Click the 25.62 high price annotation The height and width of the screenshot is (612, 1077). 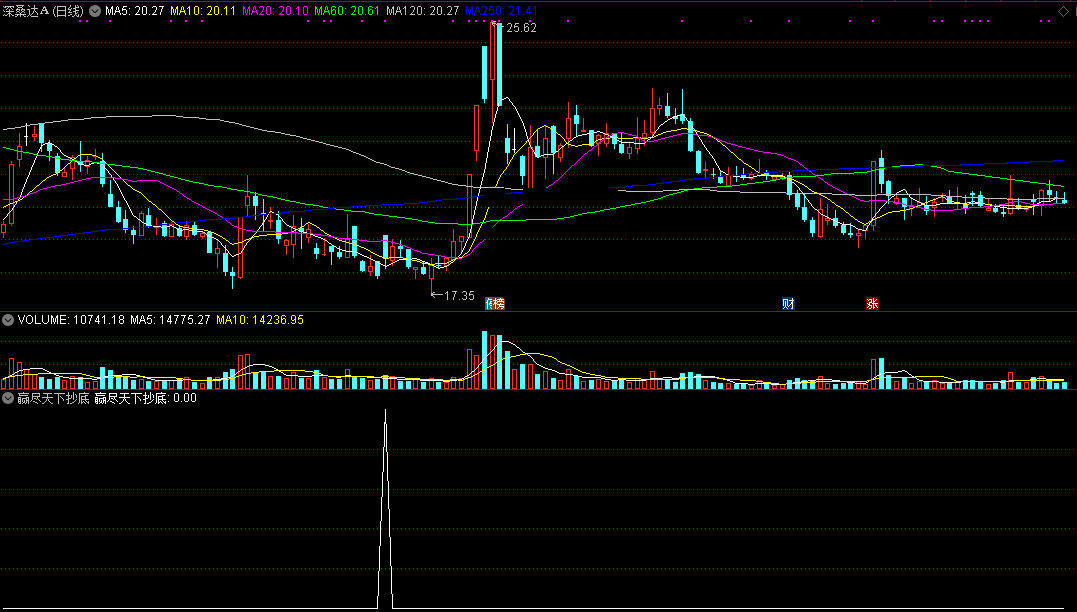[521, 28]
